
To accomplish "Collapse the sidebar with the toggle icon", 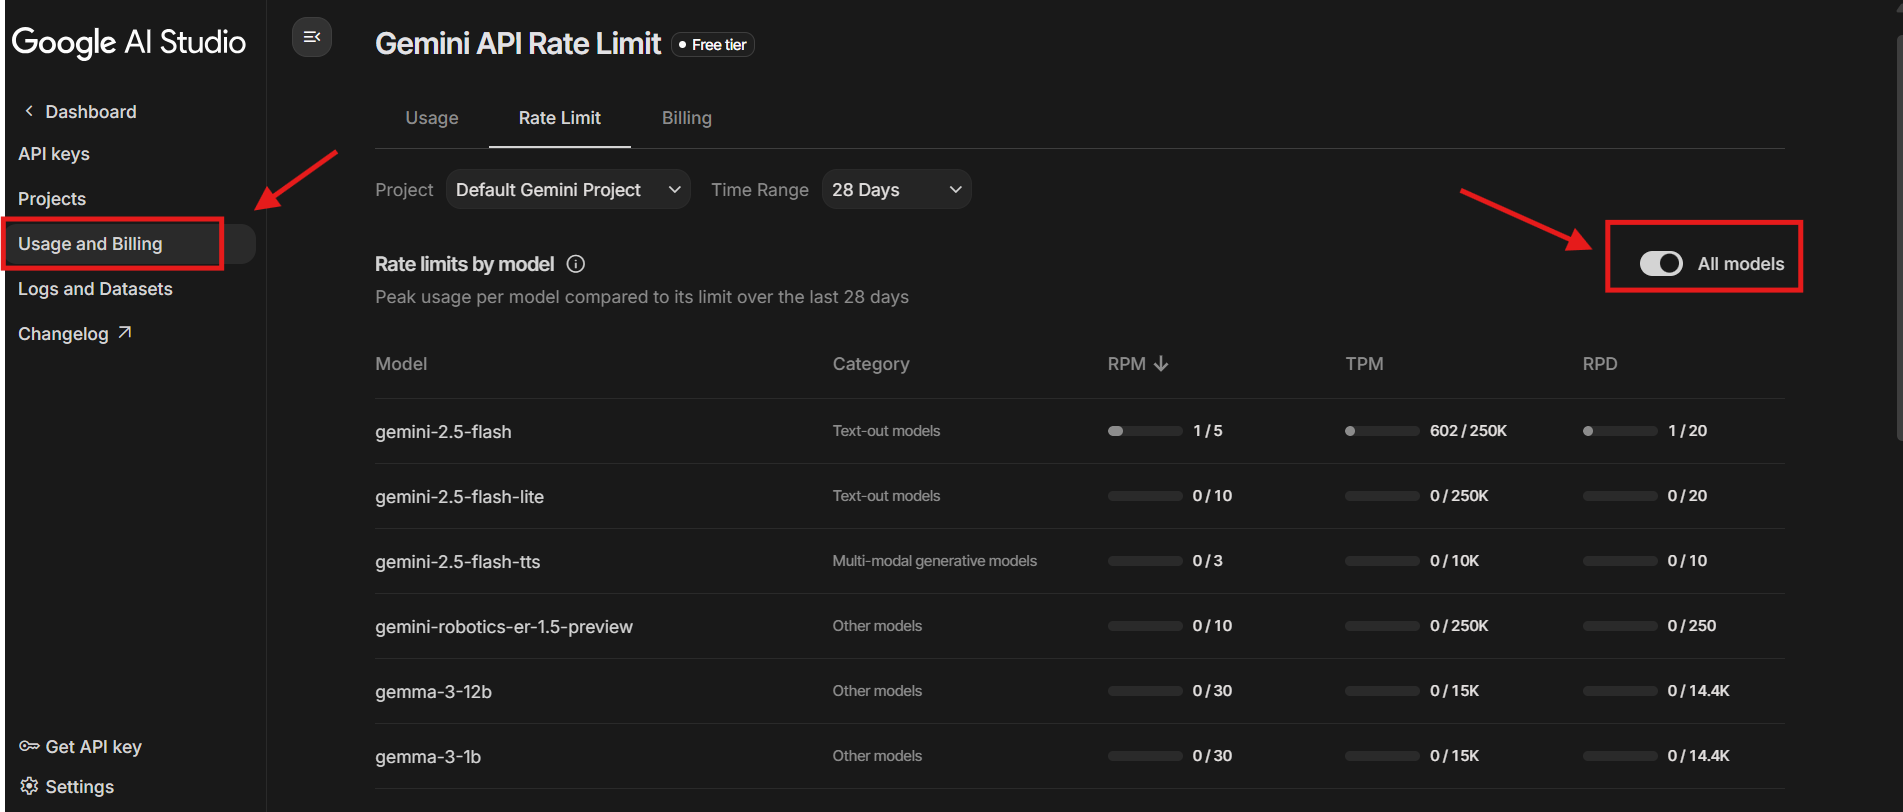I will pos(312,38).
